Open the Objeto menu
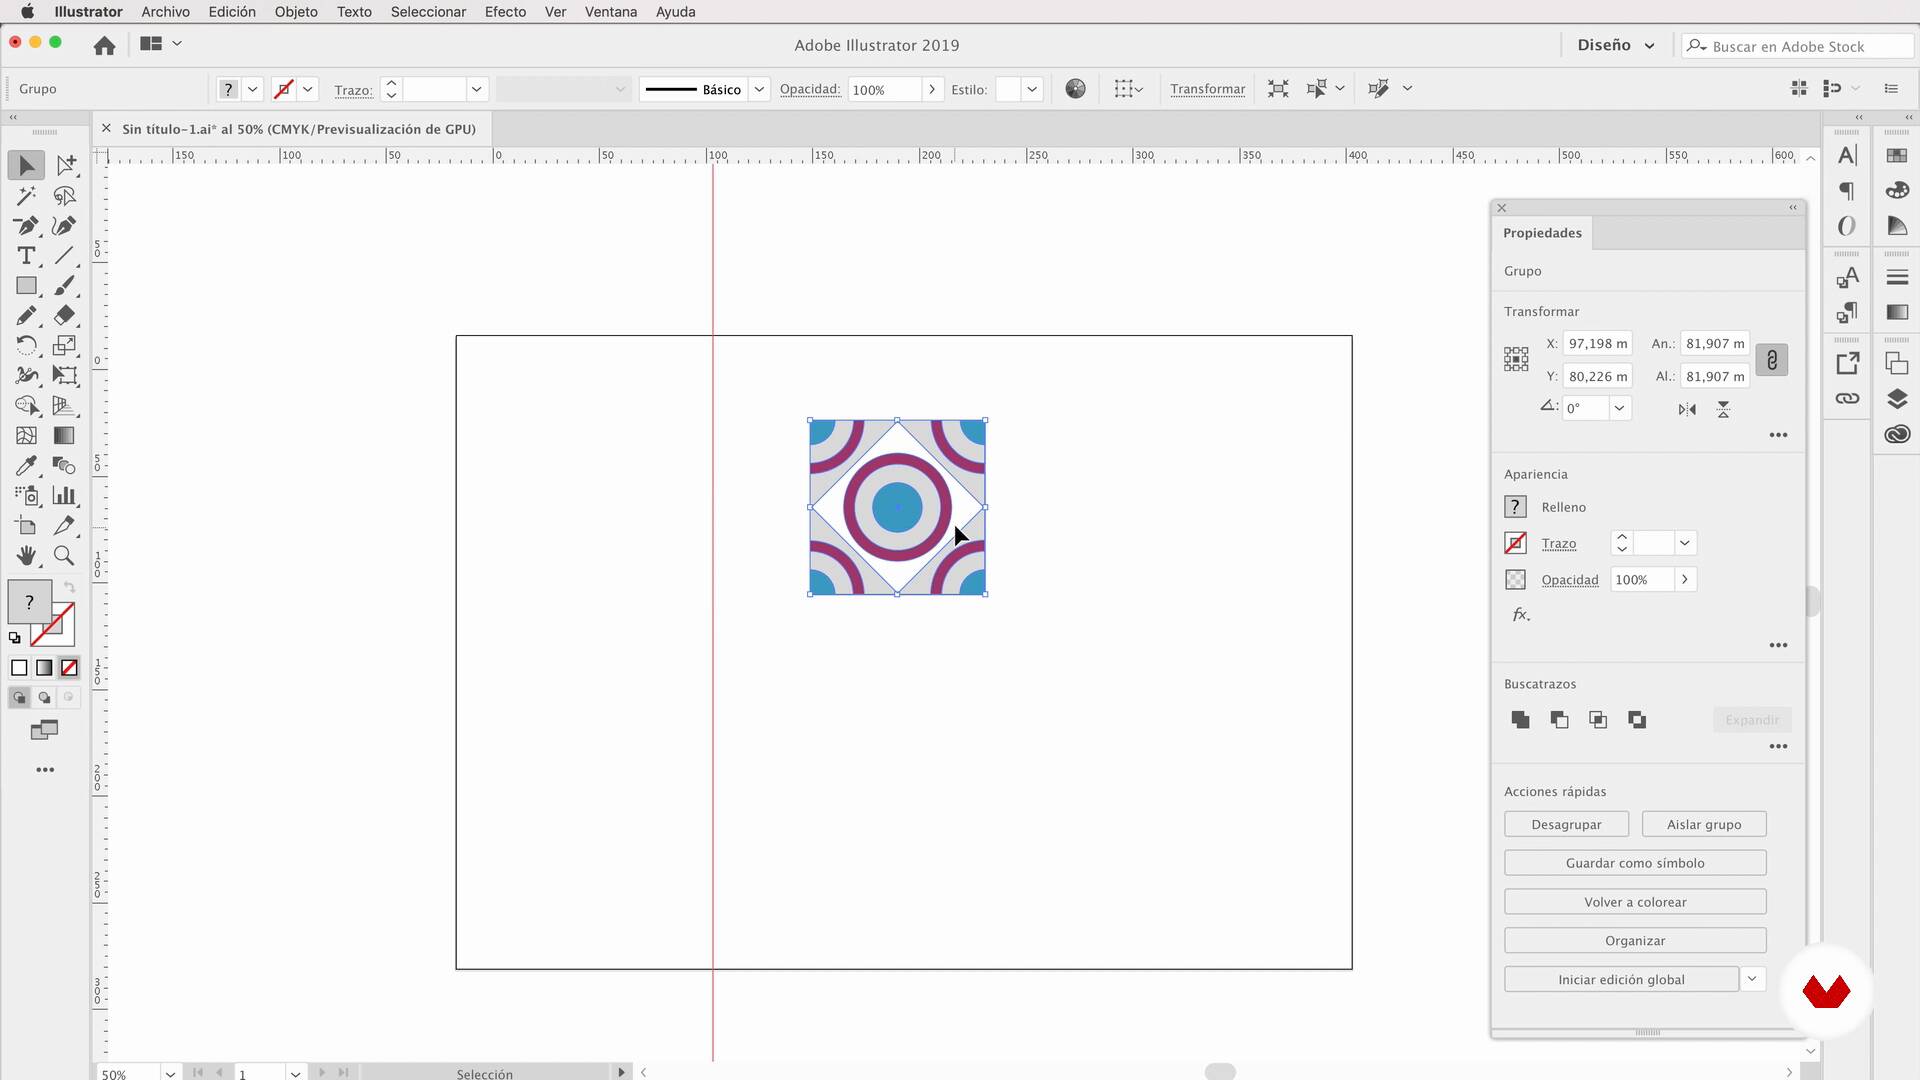 coord(296,12)
